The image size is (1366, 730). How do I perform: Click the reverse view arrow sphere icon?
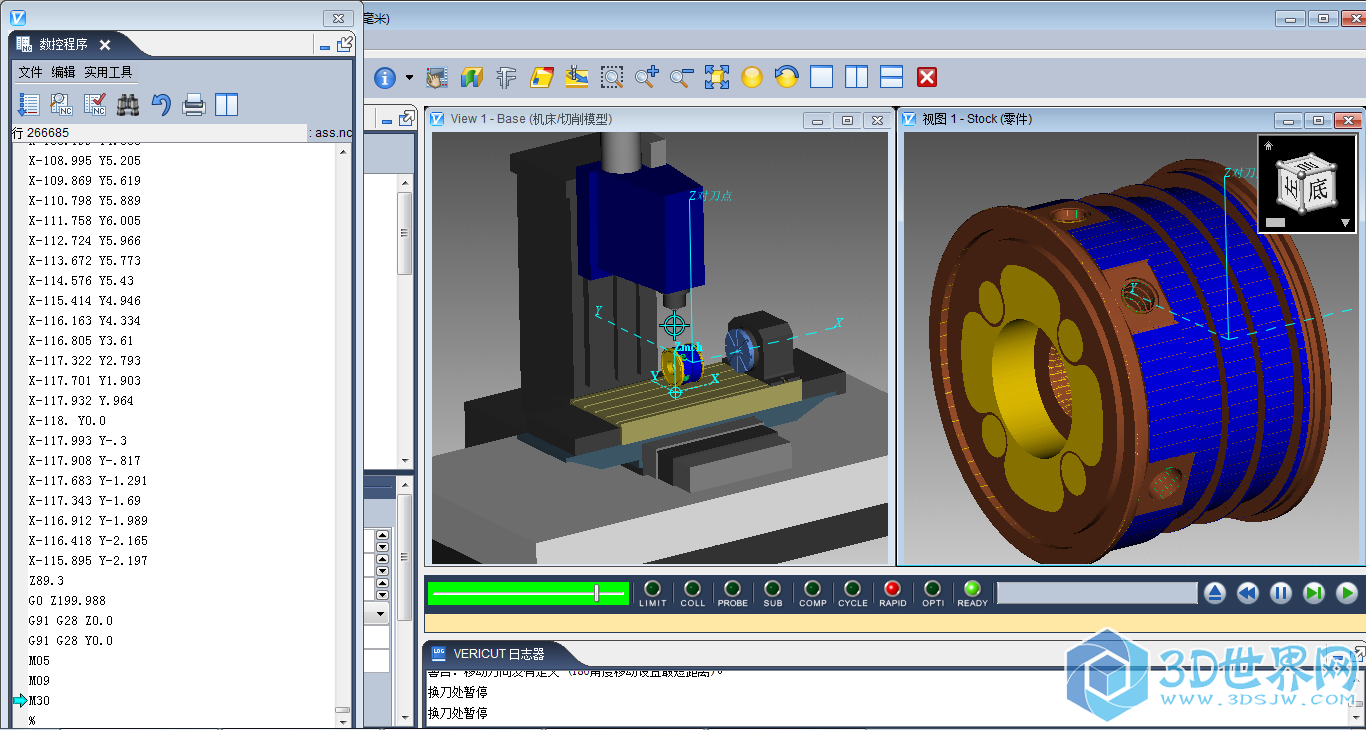click(x=787, y=77)
